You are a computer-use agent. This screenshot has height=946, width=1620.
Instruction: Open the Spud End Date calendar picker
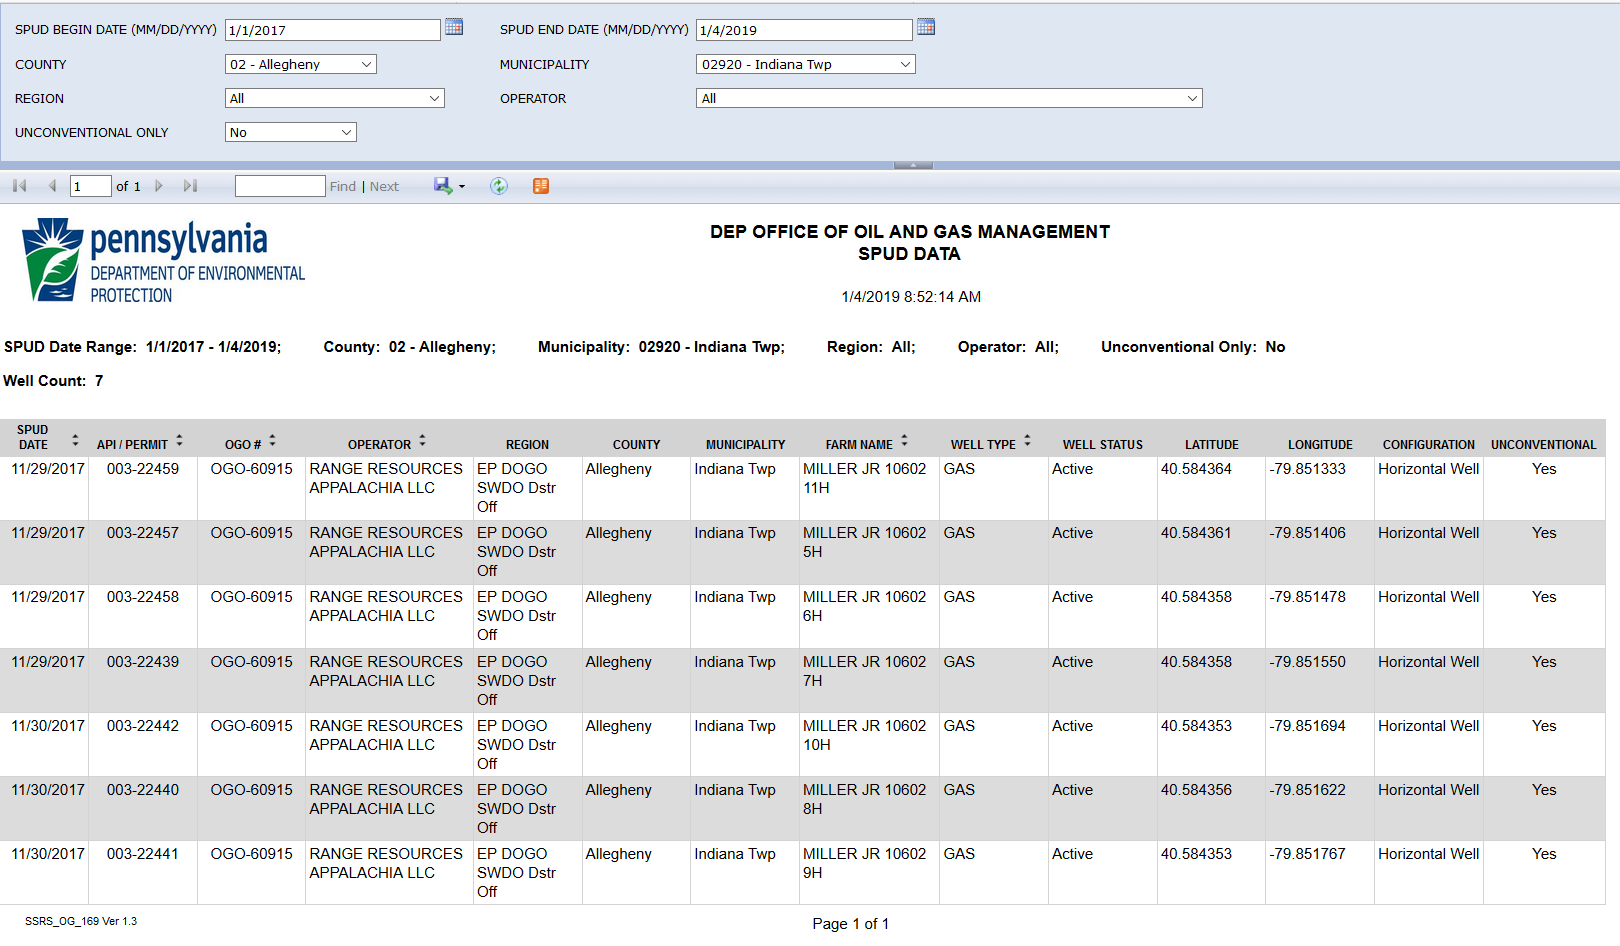[x=926, y=28]
